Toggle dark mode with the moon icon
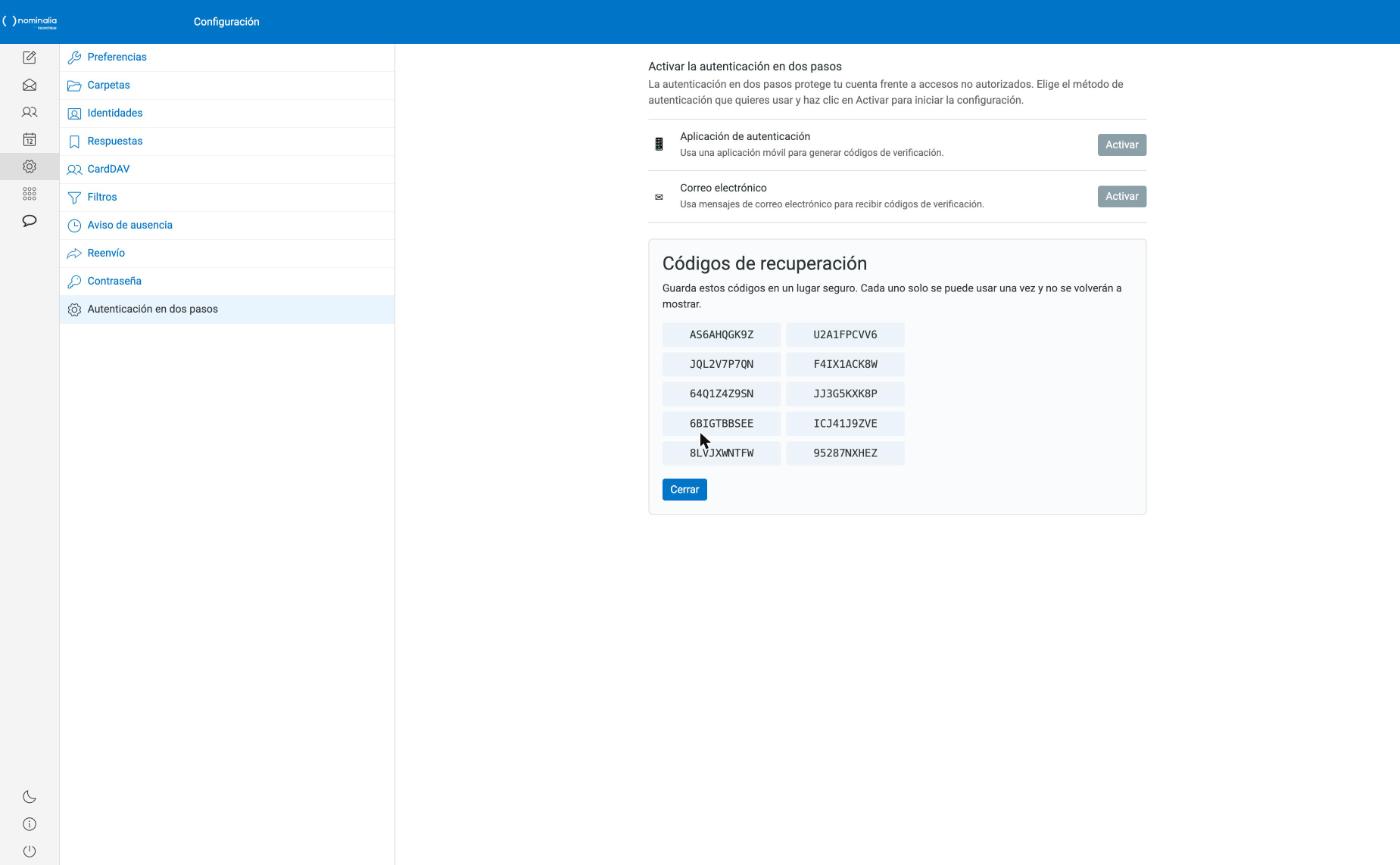This screenshot has height=865, width=1400. click(x=29, y=797)
